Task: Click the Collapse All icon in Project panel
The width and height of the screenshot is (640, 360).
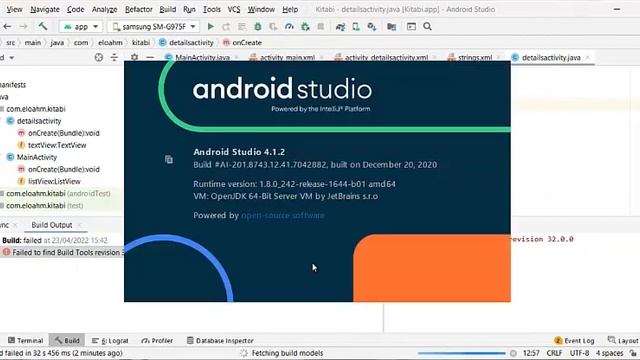Action: (114, 58)
